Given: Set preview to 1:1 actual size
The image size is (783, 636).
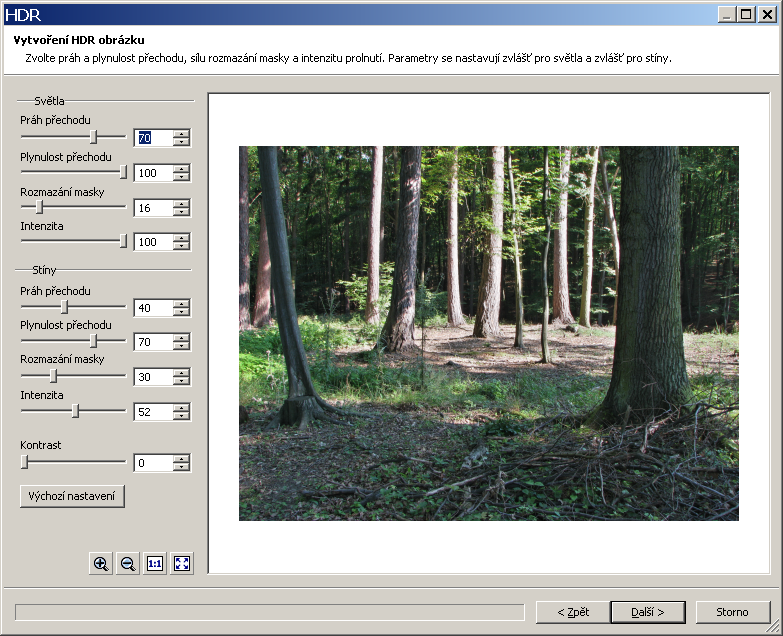Looking at the screenshot, I should coord(155,563).
